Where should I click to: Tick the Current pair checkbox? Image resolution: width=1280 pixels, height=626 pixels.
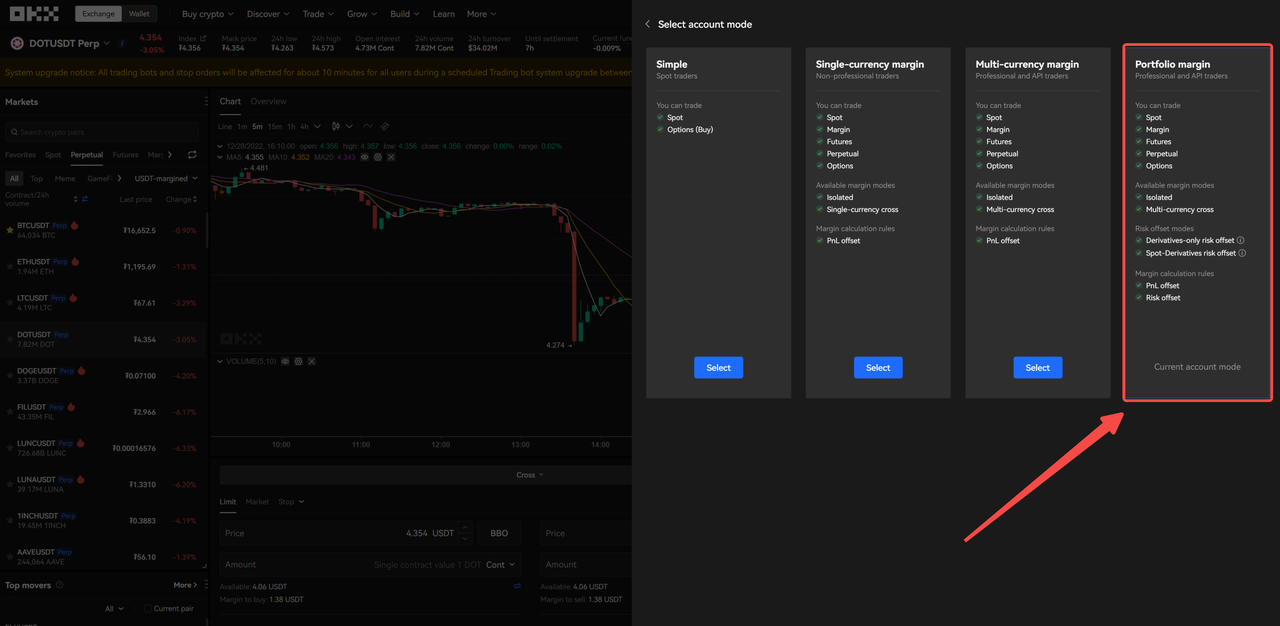pyautogui.click(x=147, y=608)
